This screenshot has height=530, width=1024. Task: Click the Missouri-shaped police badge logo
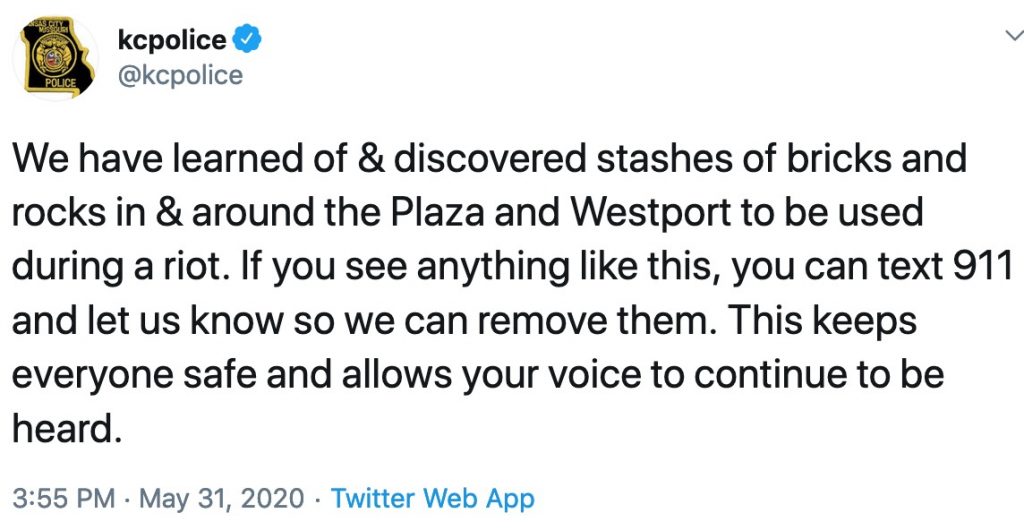click(x=56, y=58)
